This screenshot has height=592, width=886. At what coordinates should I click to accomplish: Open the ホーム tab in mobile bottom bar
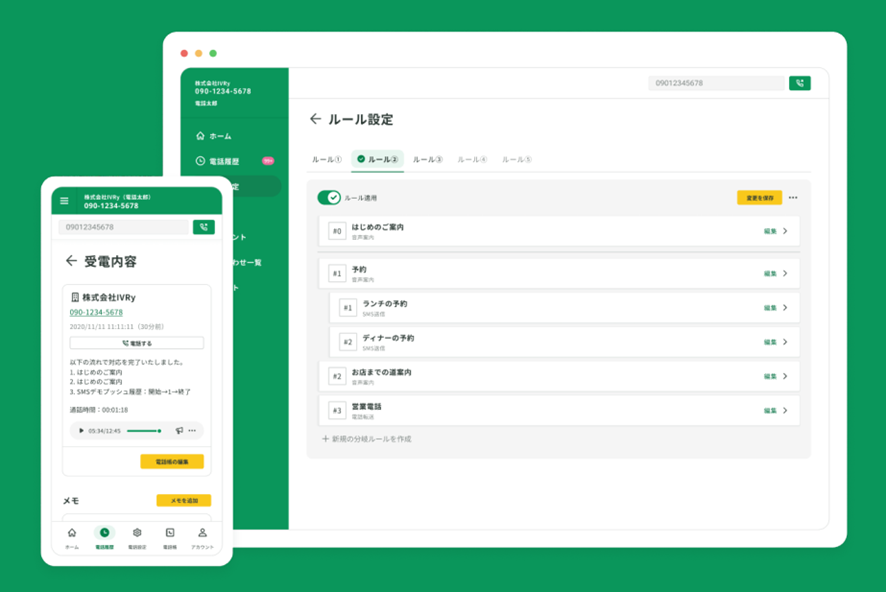tap(72, 537)
